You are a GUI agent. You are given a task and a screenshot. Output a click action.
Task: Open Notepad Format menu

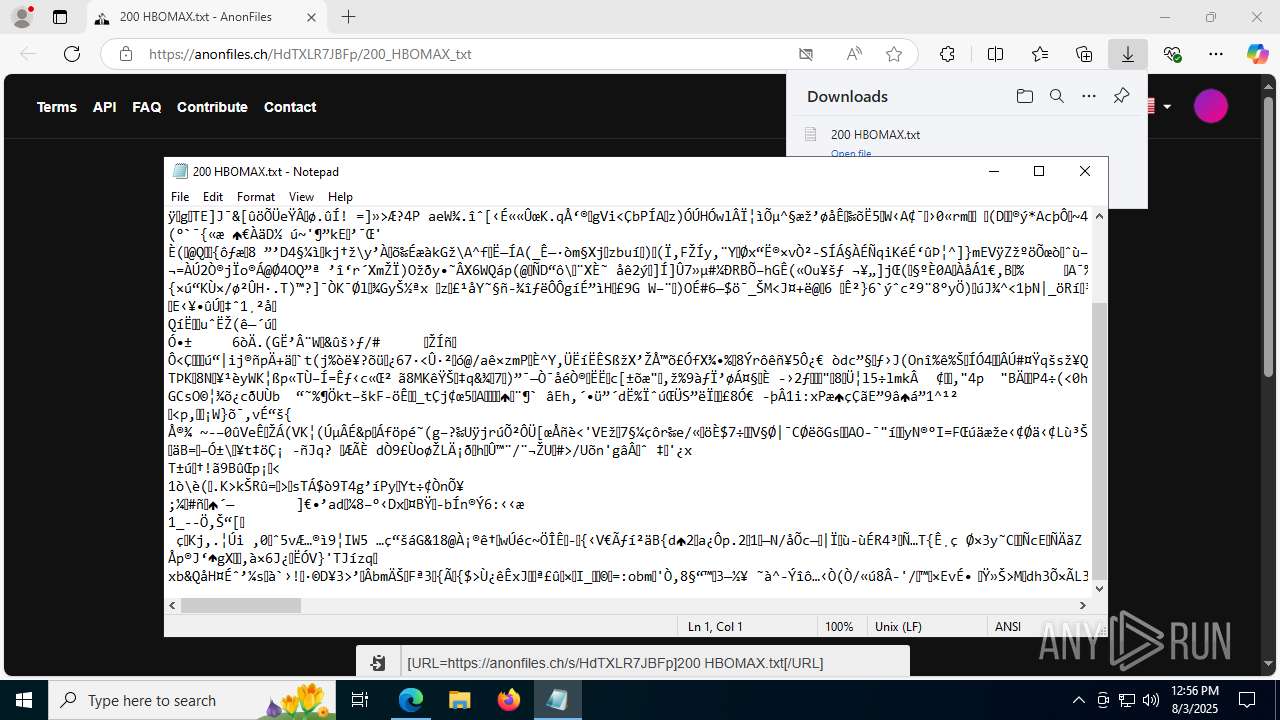(x=256, y=197)
